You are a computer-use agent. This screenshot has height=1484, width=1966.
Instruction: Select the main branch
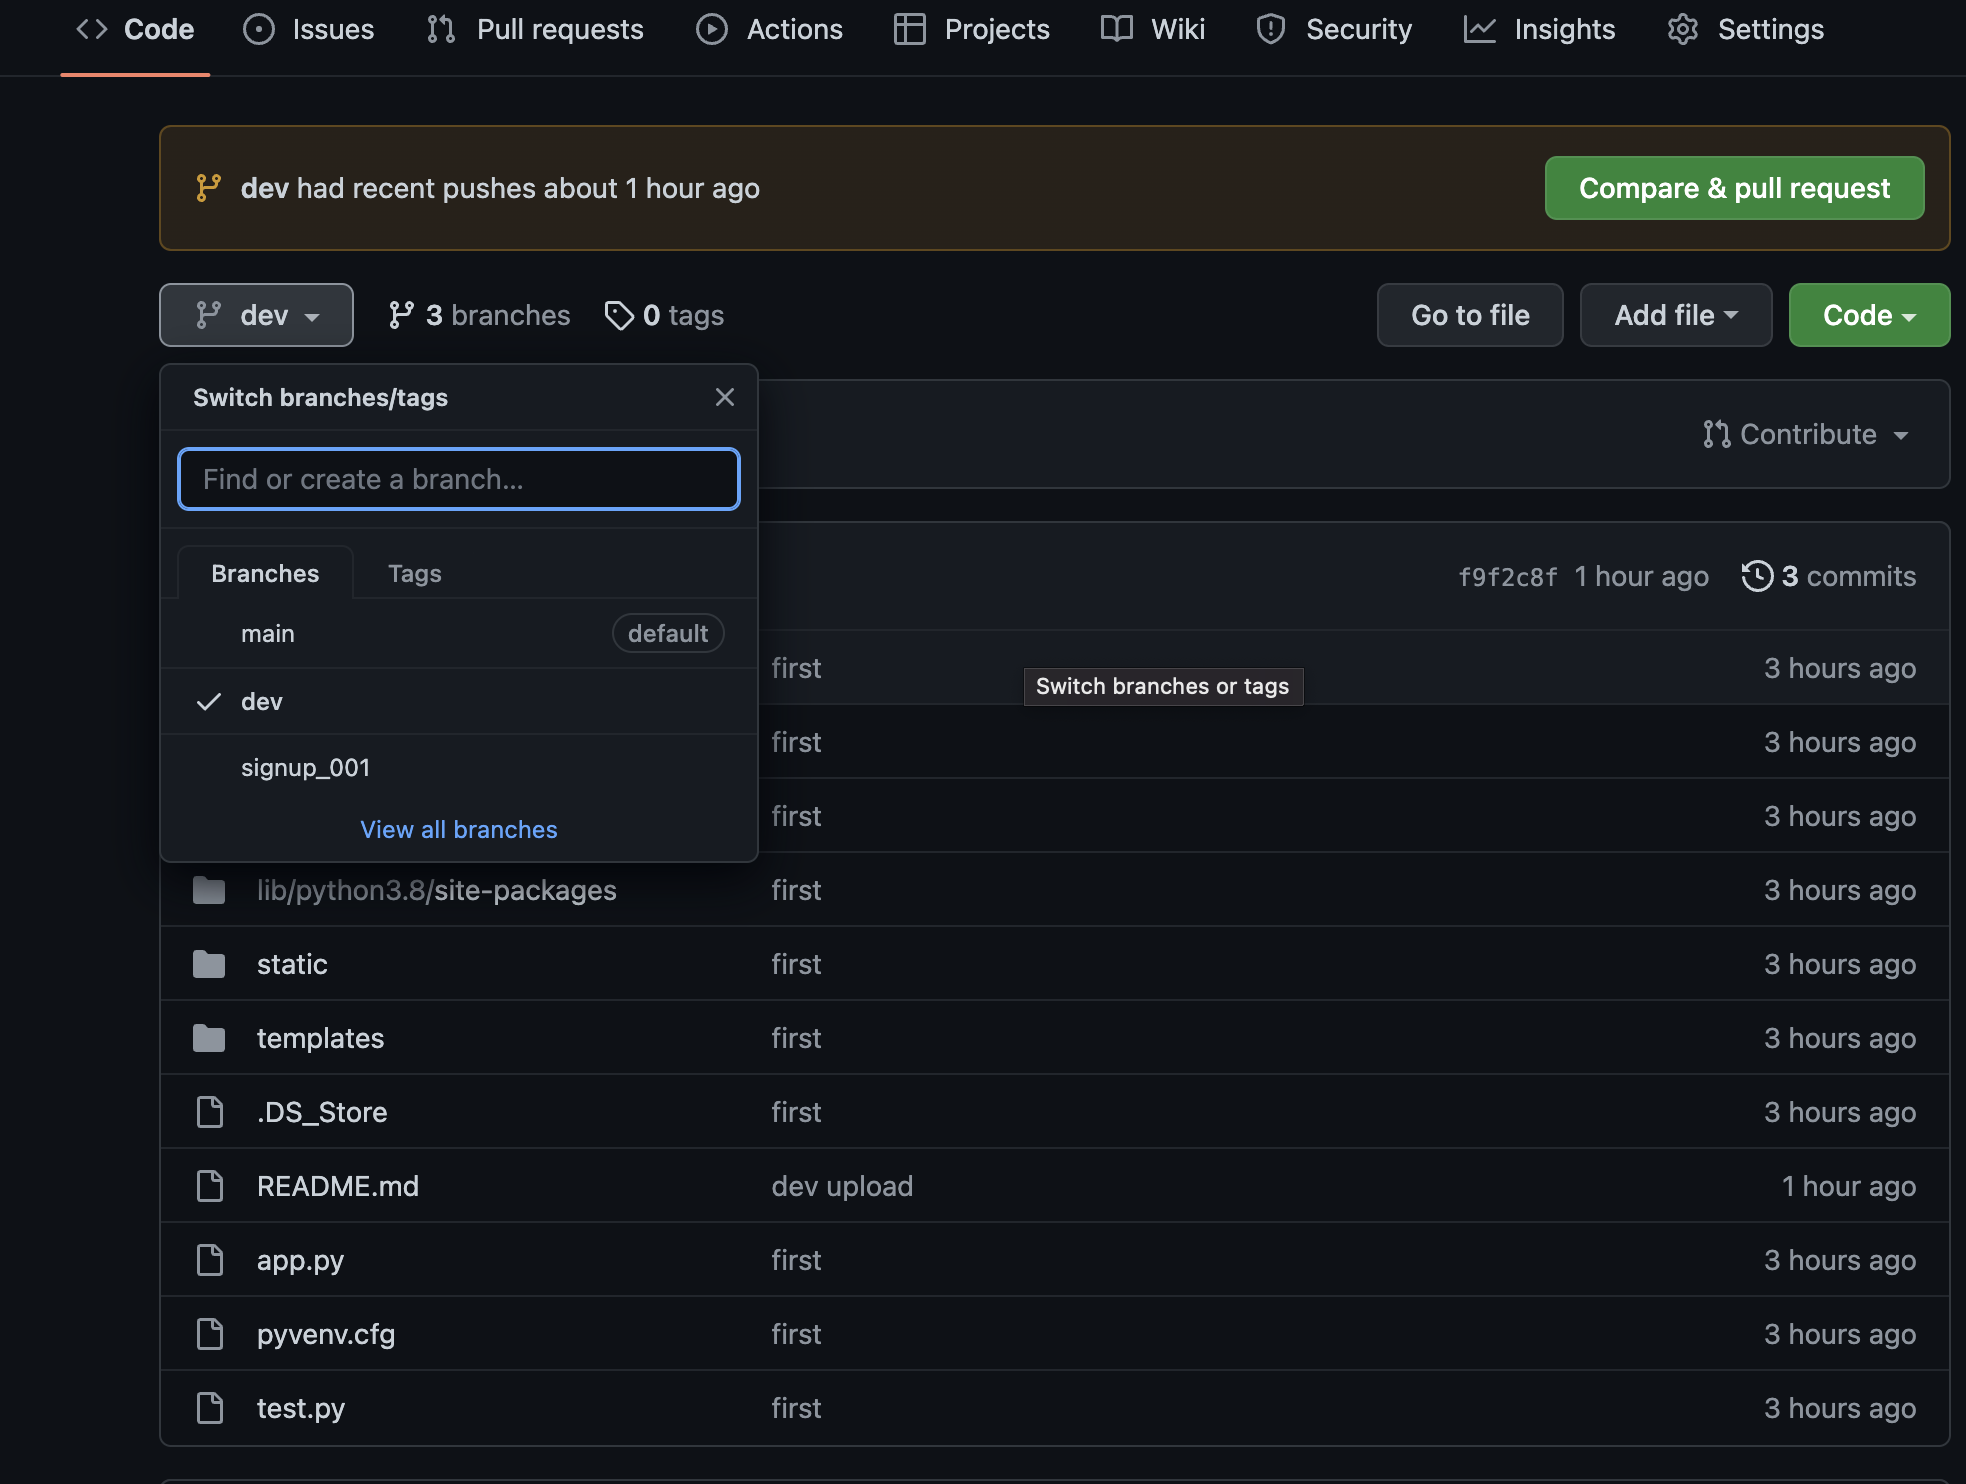pyautogui.click(x=268, y=634)
